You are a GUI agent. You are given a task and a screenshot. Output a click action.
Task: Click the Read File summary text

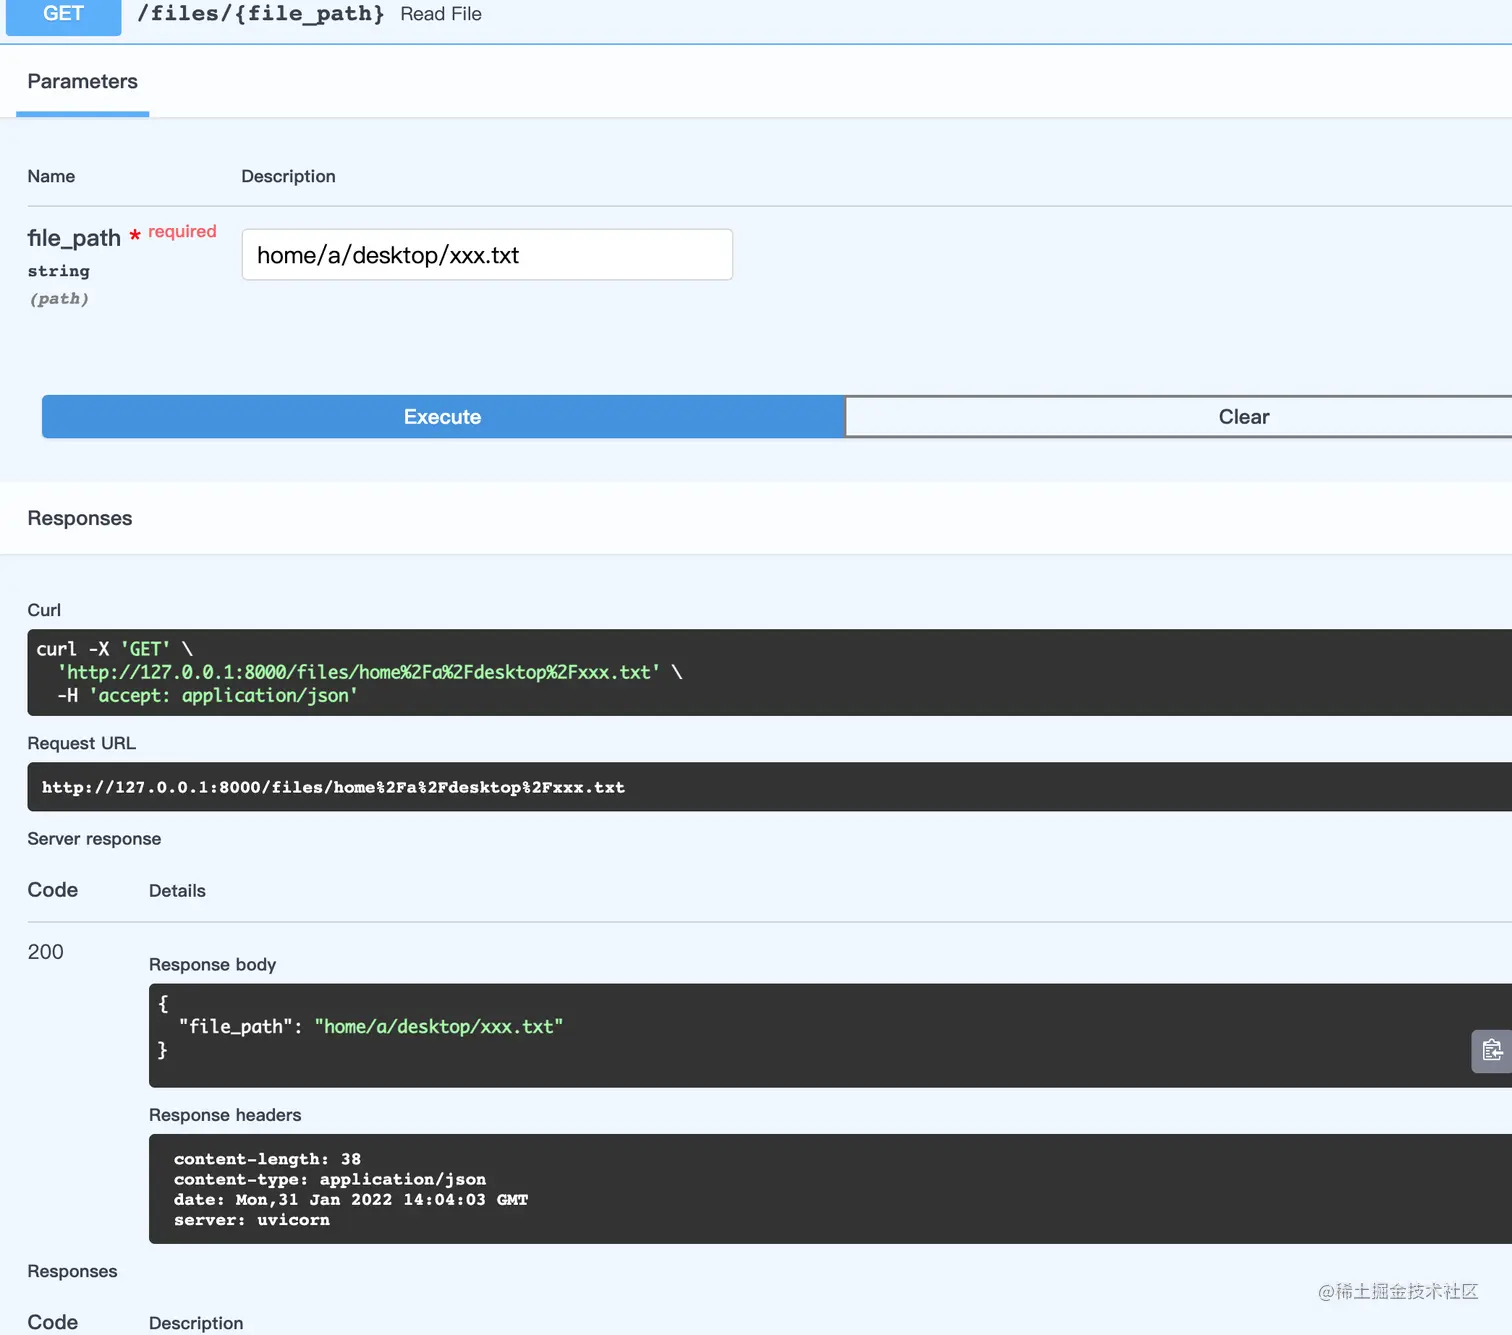[441, 14]
